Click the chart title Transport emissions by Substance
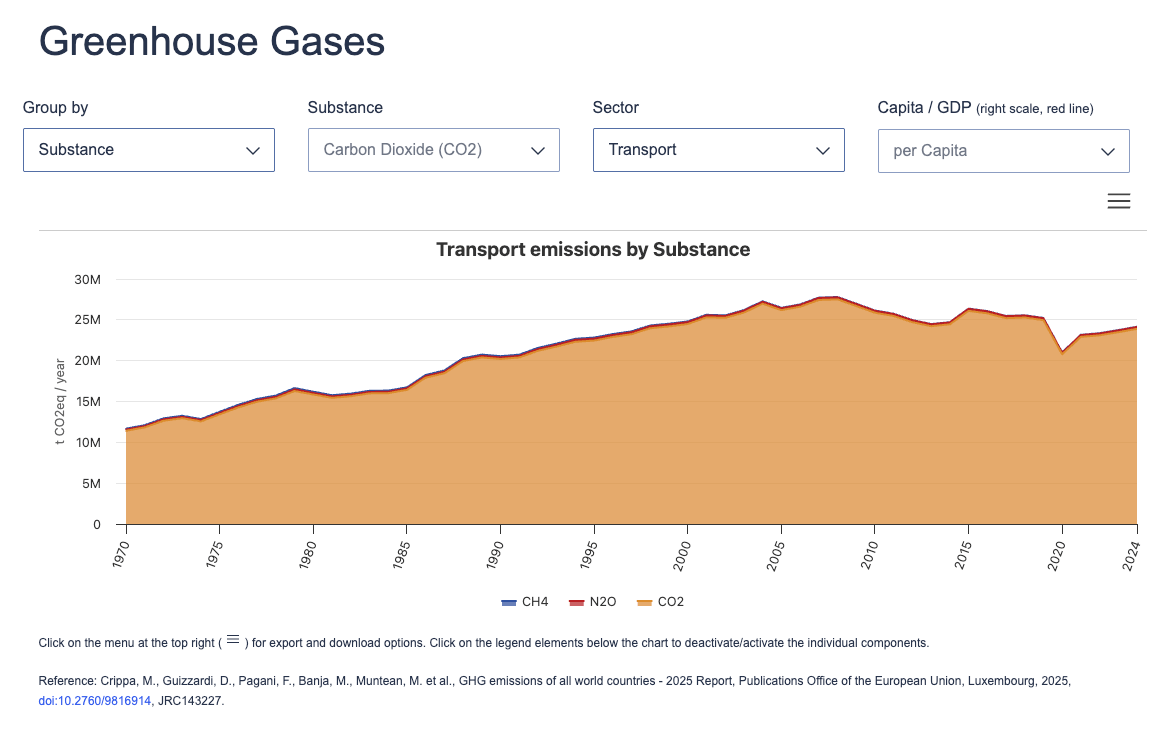1165x746 pixels. click(593, 249)
